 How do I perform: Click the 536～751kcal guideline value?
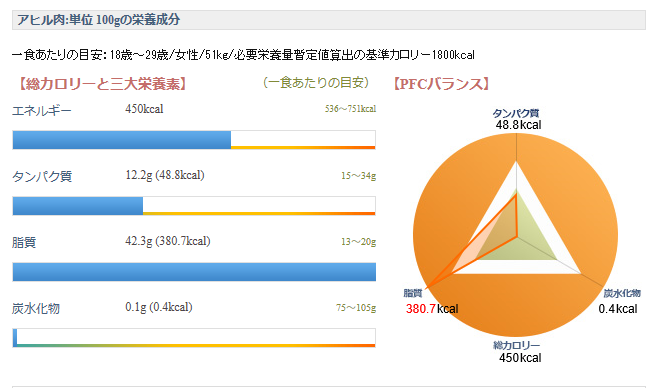click(x=350, y=109)
